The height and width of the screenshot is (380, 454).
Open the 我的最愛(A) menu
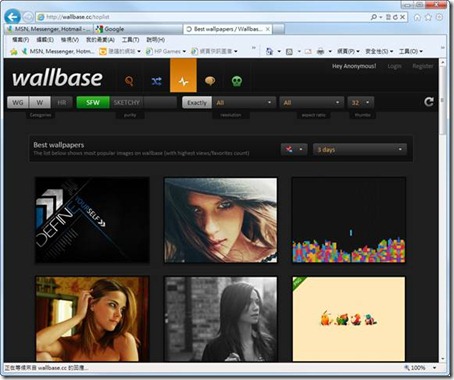pyautogui.click(x=100, y=40)
